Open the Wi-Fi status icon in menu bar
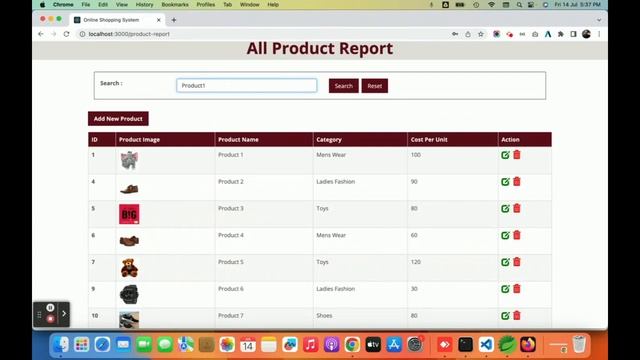 coord(491,4)
